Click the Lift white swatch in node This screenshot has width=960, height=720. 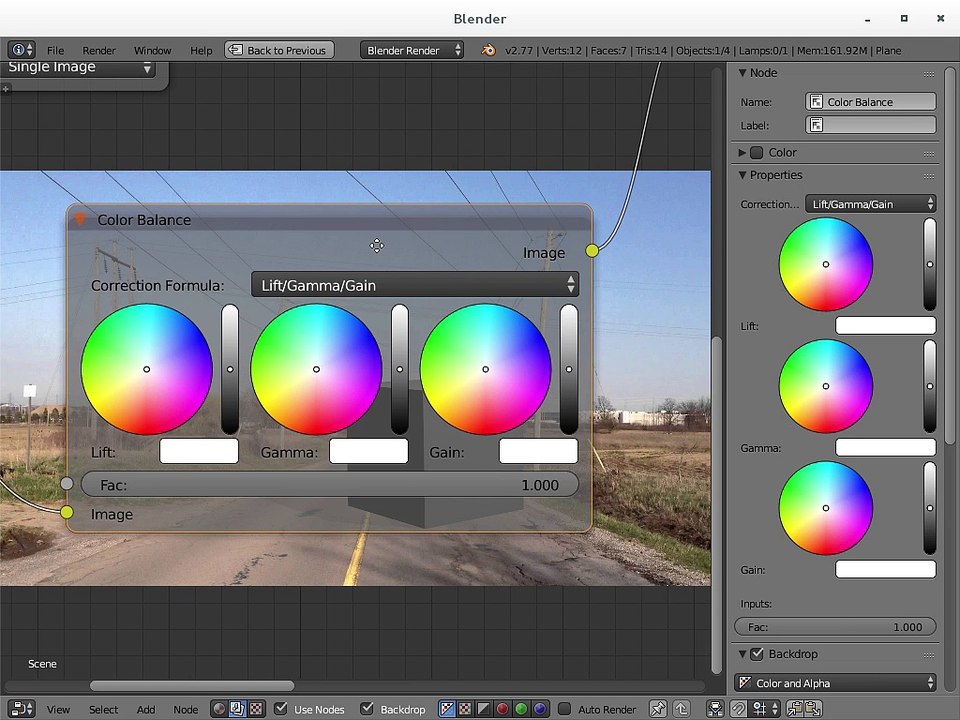199,451
